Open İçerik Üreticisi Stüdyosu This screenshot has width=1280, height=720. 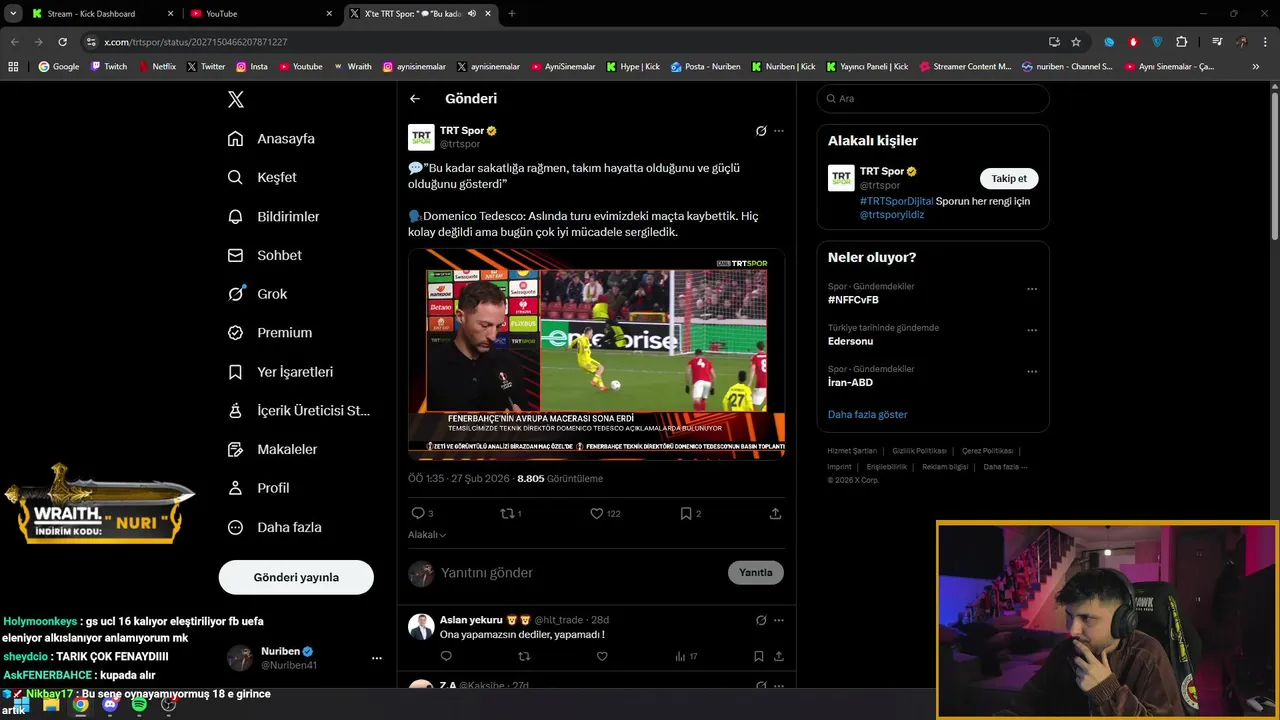(299, 410)
